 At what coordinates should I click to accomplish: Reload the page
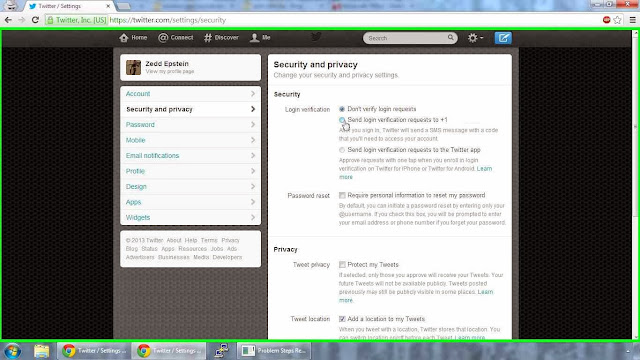35,20
